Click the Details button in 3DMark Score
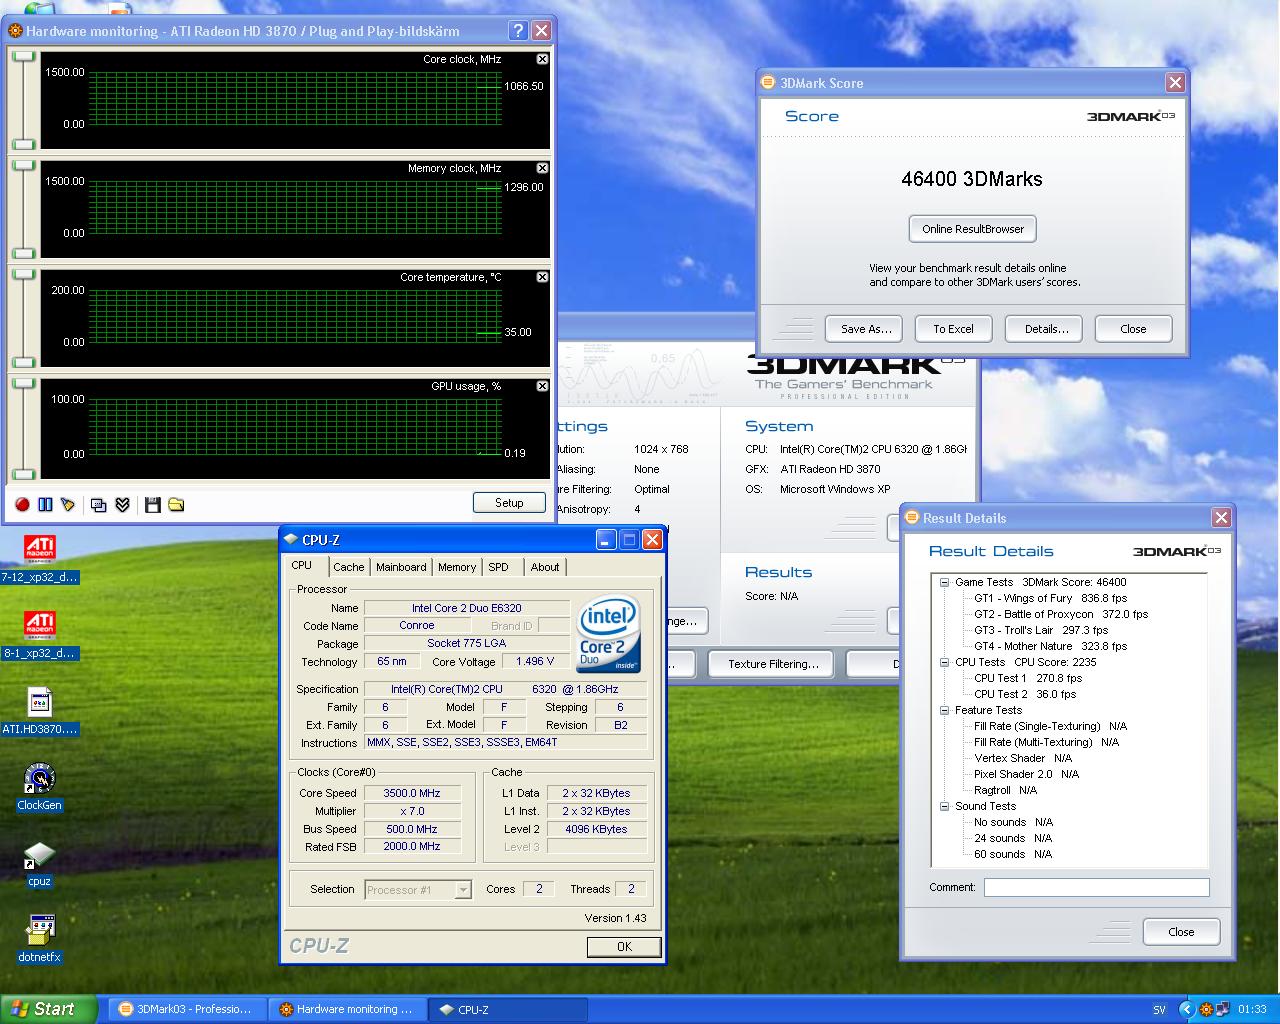Viewport: 1280px width, 1024px height. tap(1046, 329)
